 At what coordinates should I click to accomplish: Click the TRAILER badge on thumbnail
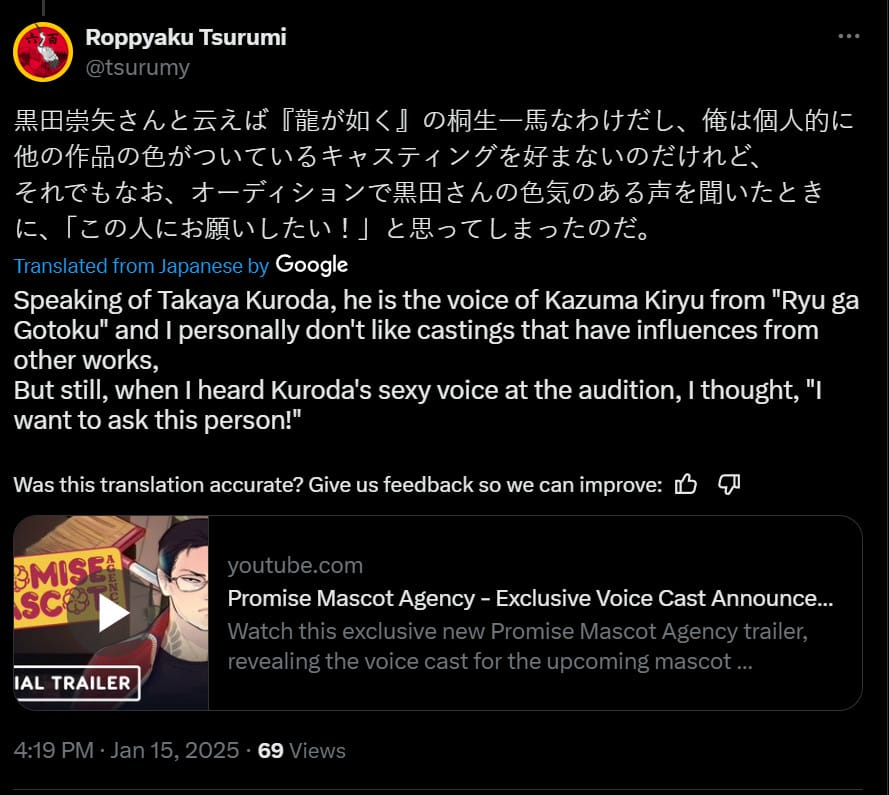tap(77, 683)
